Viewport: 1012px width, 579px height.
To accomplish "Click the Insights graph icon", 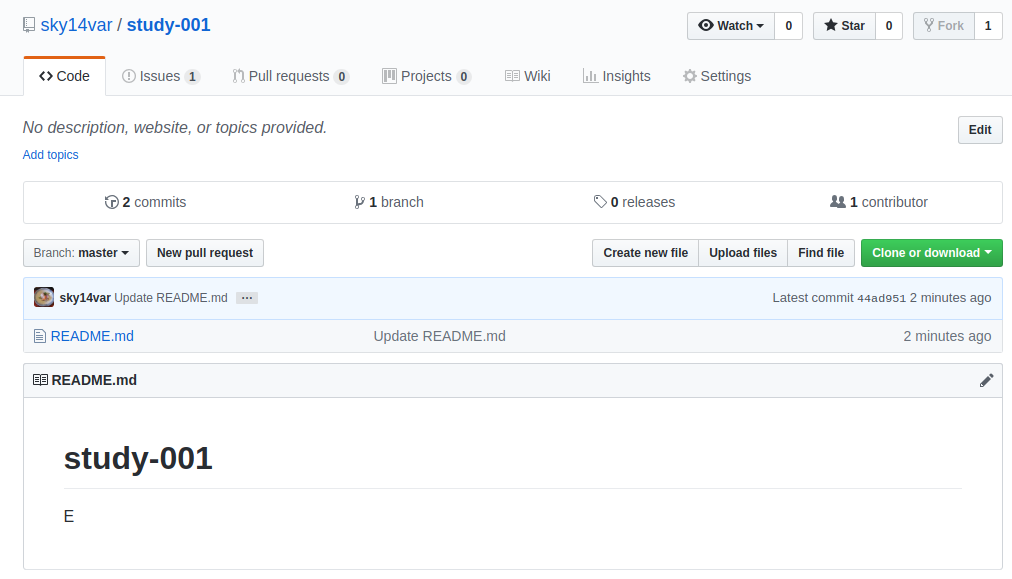I will click(x=590, y=76).
